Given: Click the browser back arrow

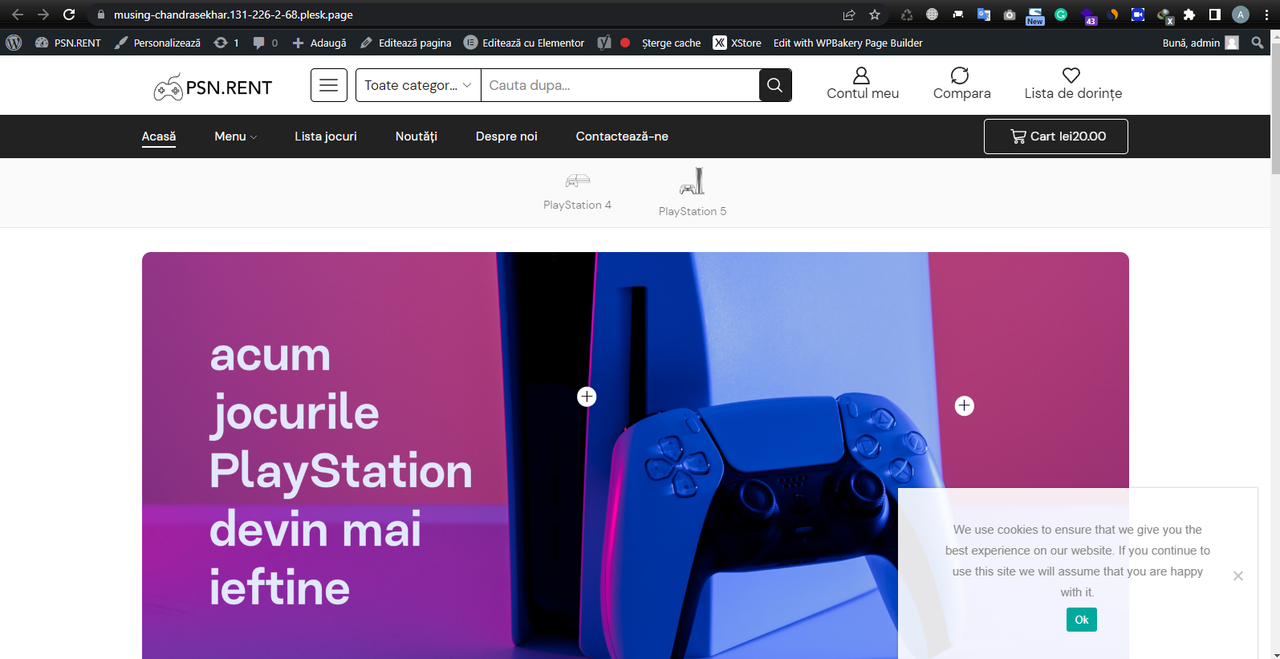Looking at the screenshot, I should [17, 15].
